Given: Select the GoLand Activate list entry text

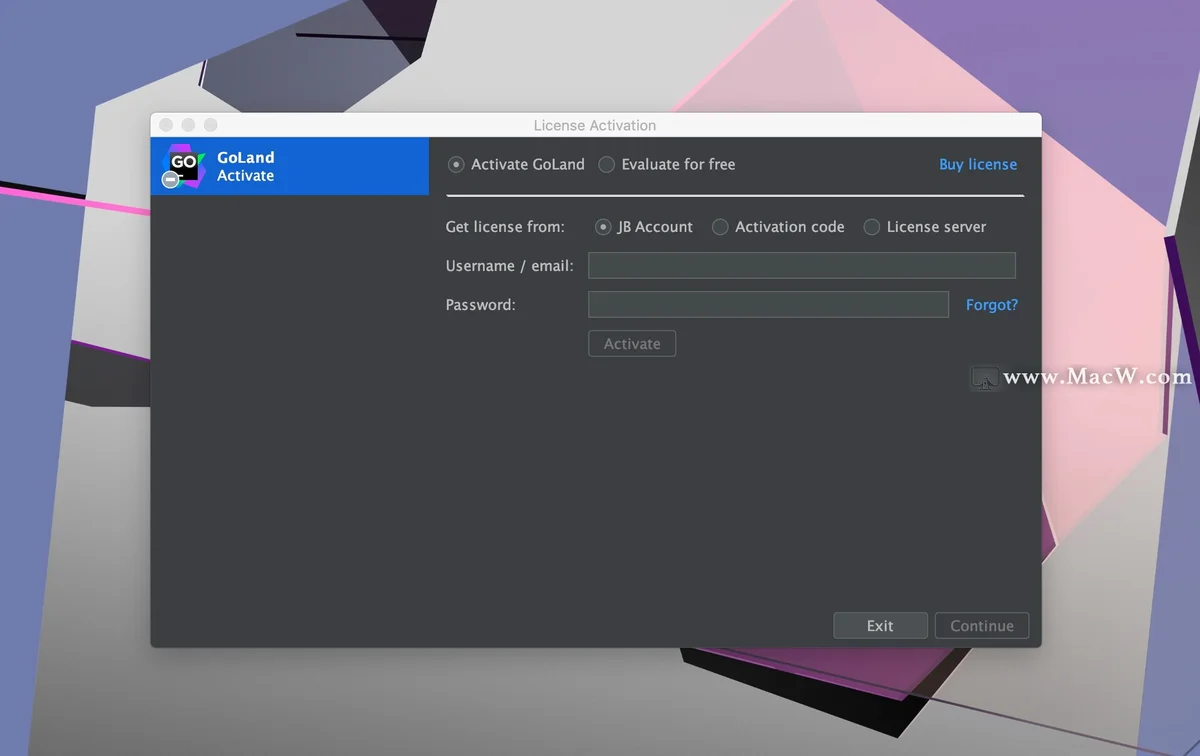Looking at the screenshot, I should 246,166.
